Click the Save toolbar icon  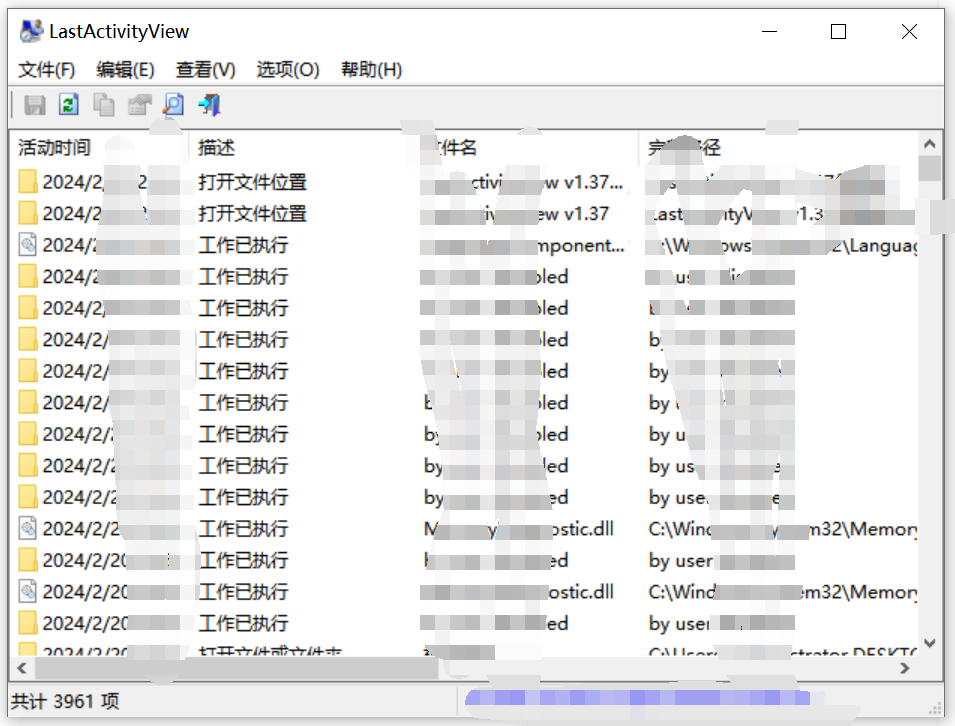[x=35, y=105]
